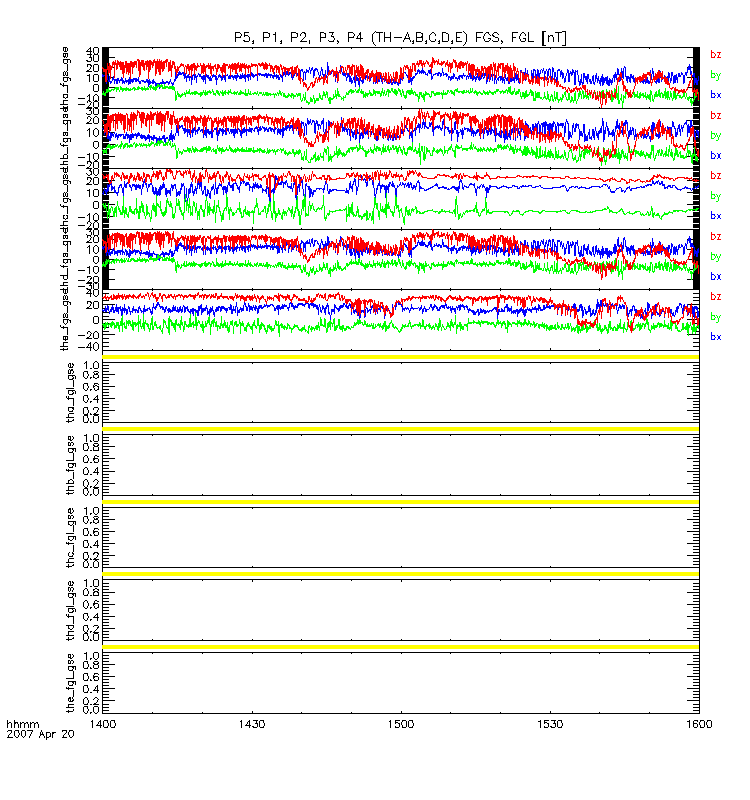Click the thd_fgl_gse y-axis label
The image size is (750, 800).
pos(70,610)
